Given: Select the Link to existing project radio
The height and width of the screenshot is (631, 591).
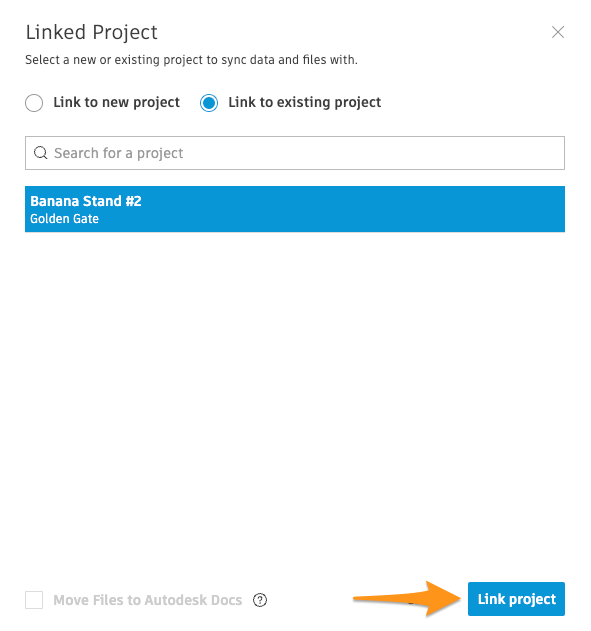Looking at the screenshot, I should pos(209,103).
